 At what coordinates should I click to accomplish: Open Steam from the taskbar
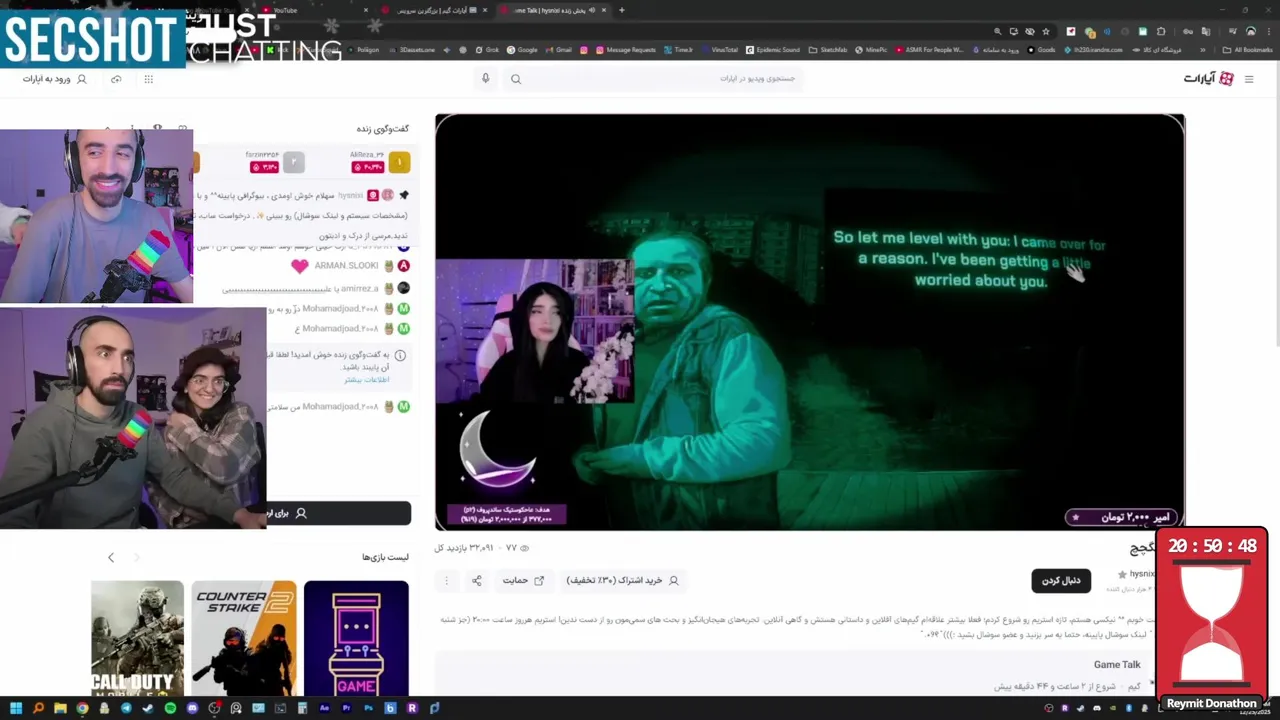coord(148,708)
